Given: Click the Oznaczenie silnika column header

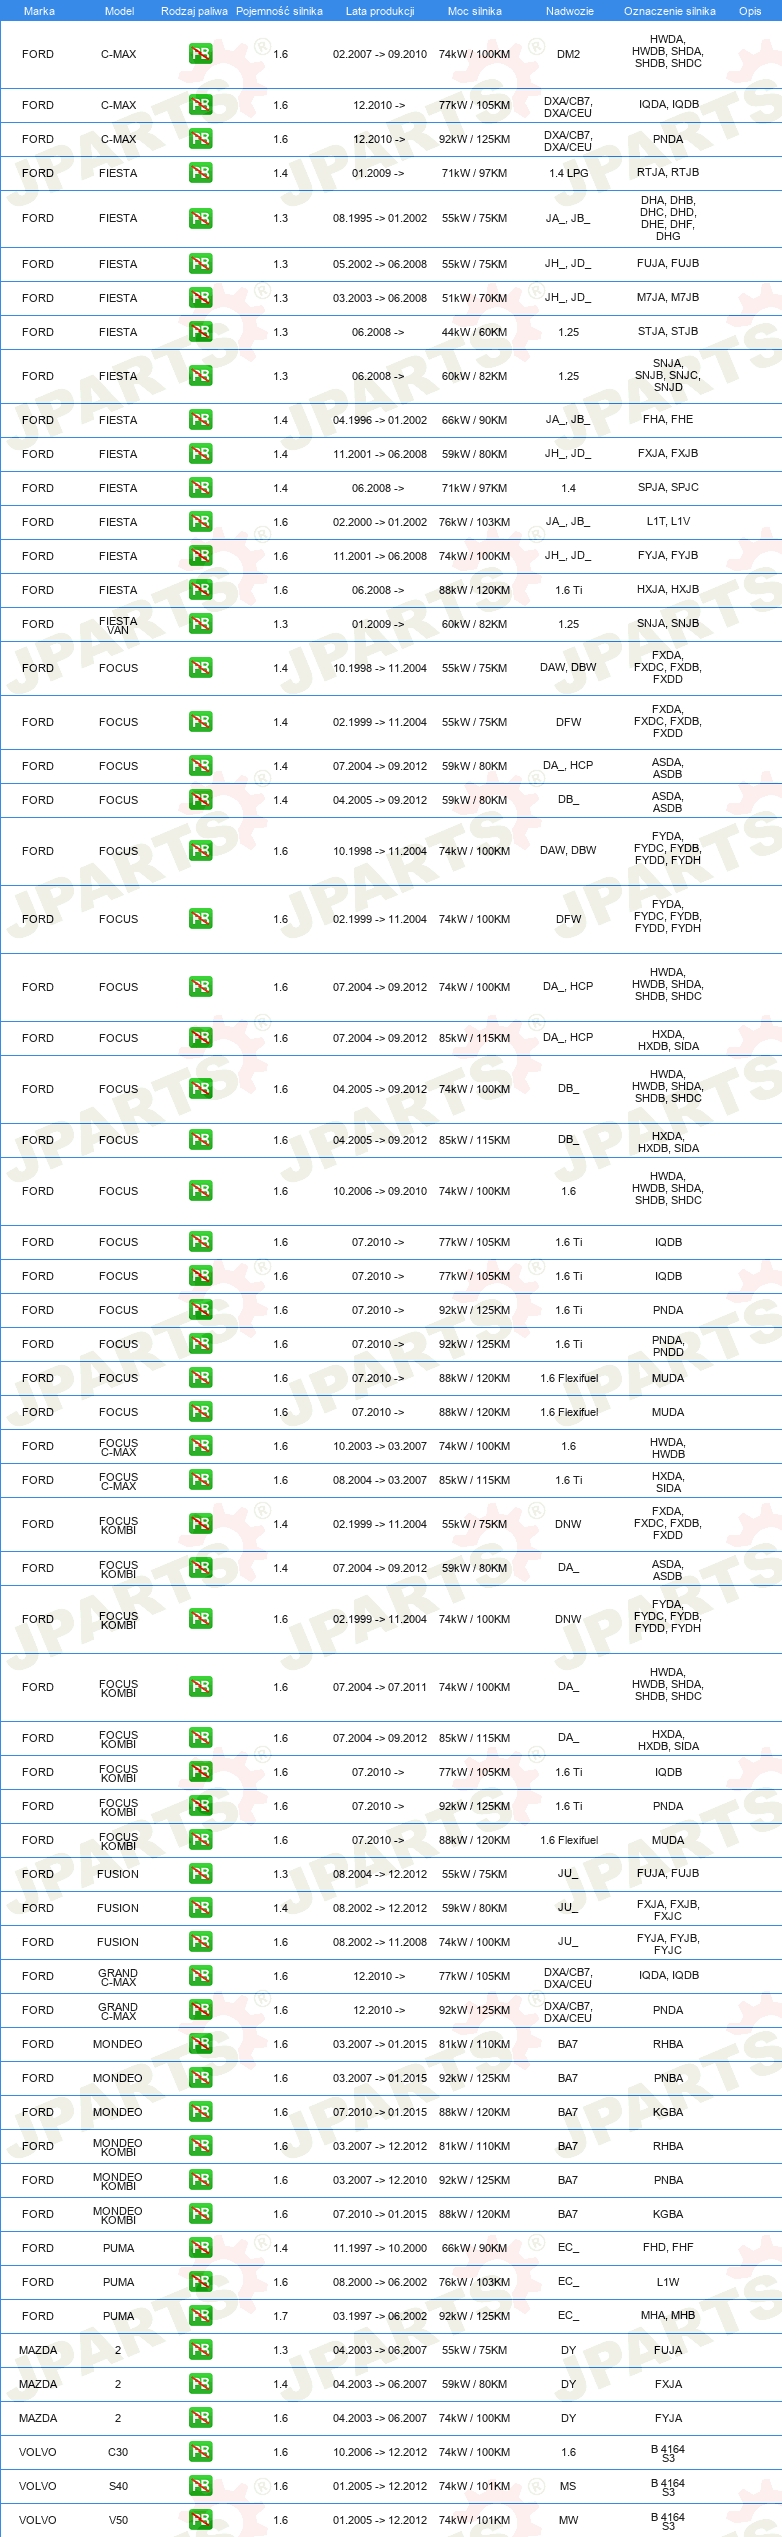Looking at the screenshot, I should 669,11.
